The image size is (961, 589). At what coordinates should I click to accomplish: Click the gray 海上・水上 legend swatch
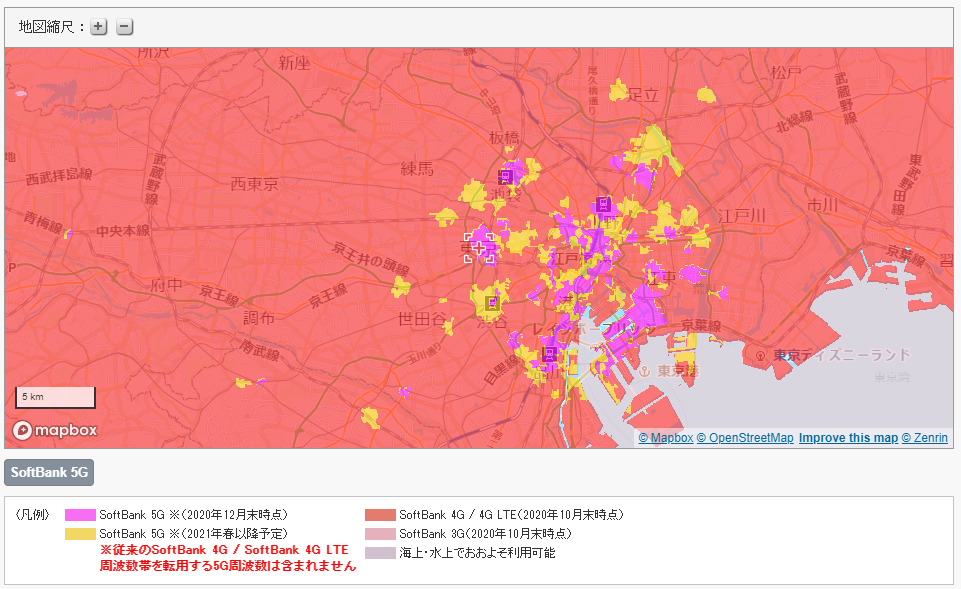381,553
